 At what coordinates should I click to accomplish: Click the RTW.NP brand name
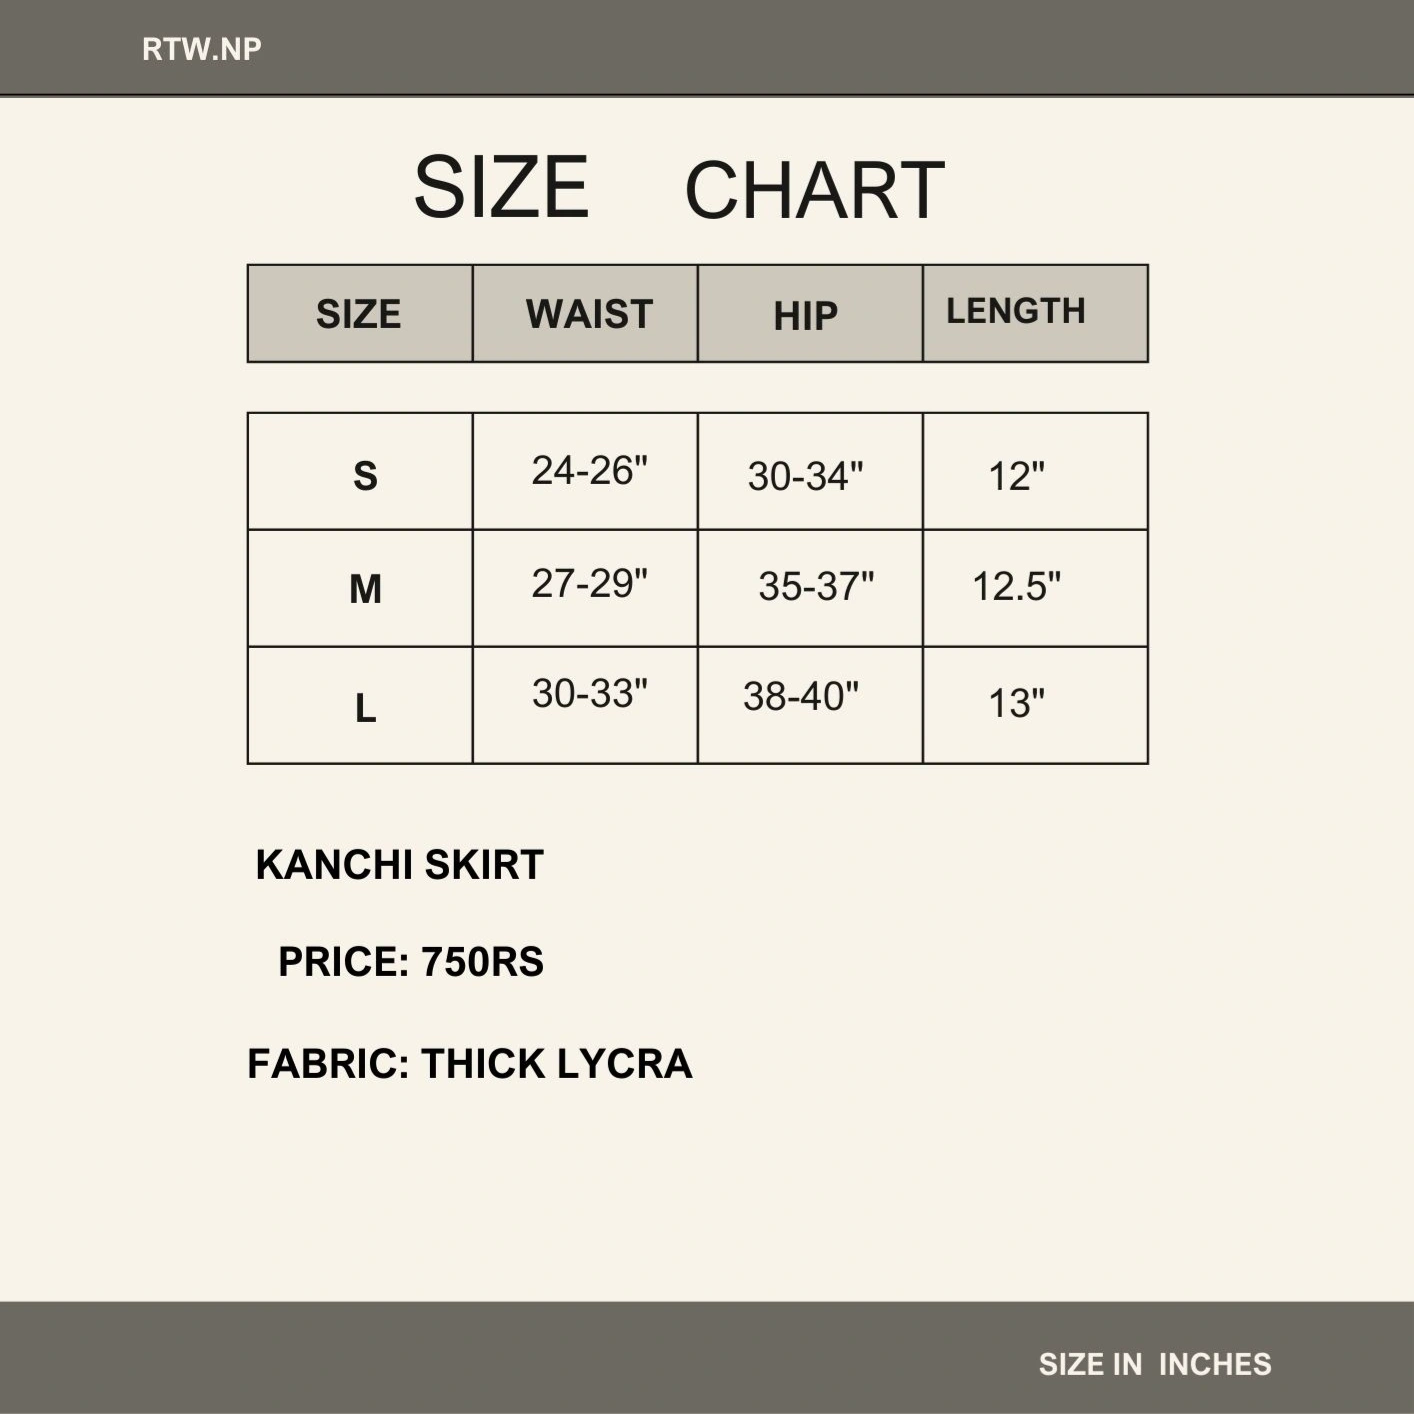click(202, 49)
